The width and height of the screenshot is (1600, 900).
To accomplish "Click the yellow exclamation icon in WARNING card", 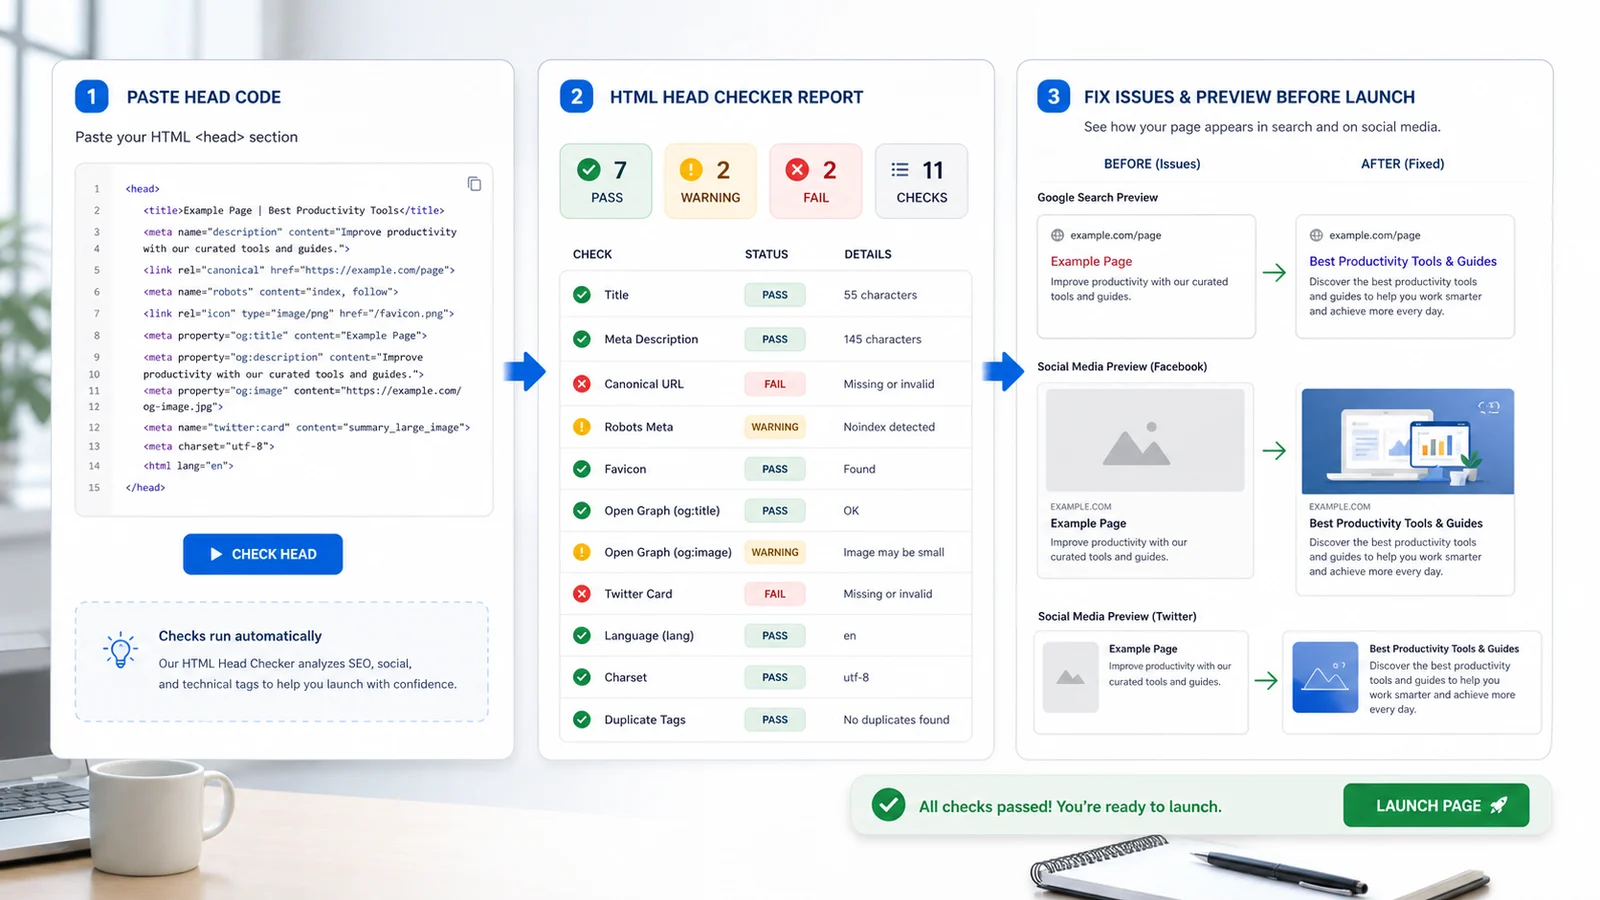I will (x=691, y=170).
